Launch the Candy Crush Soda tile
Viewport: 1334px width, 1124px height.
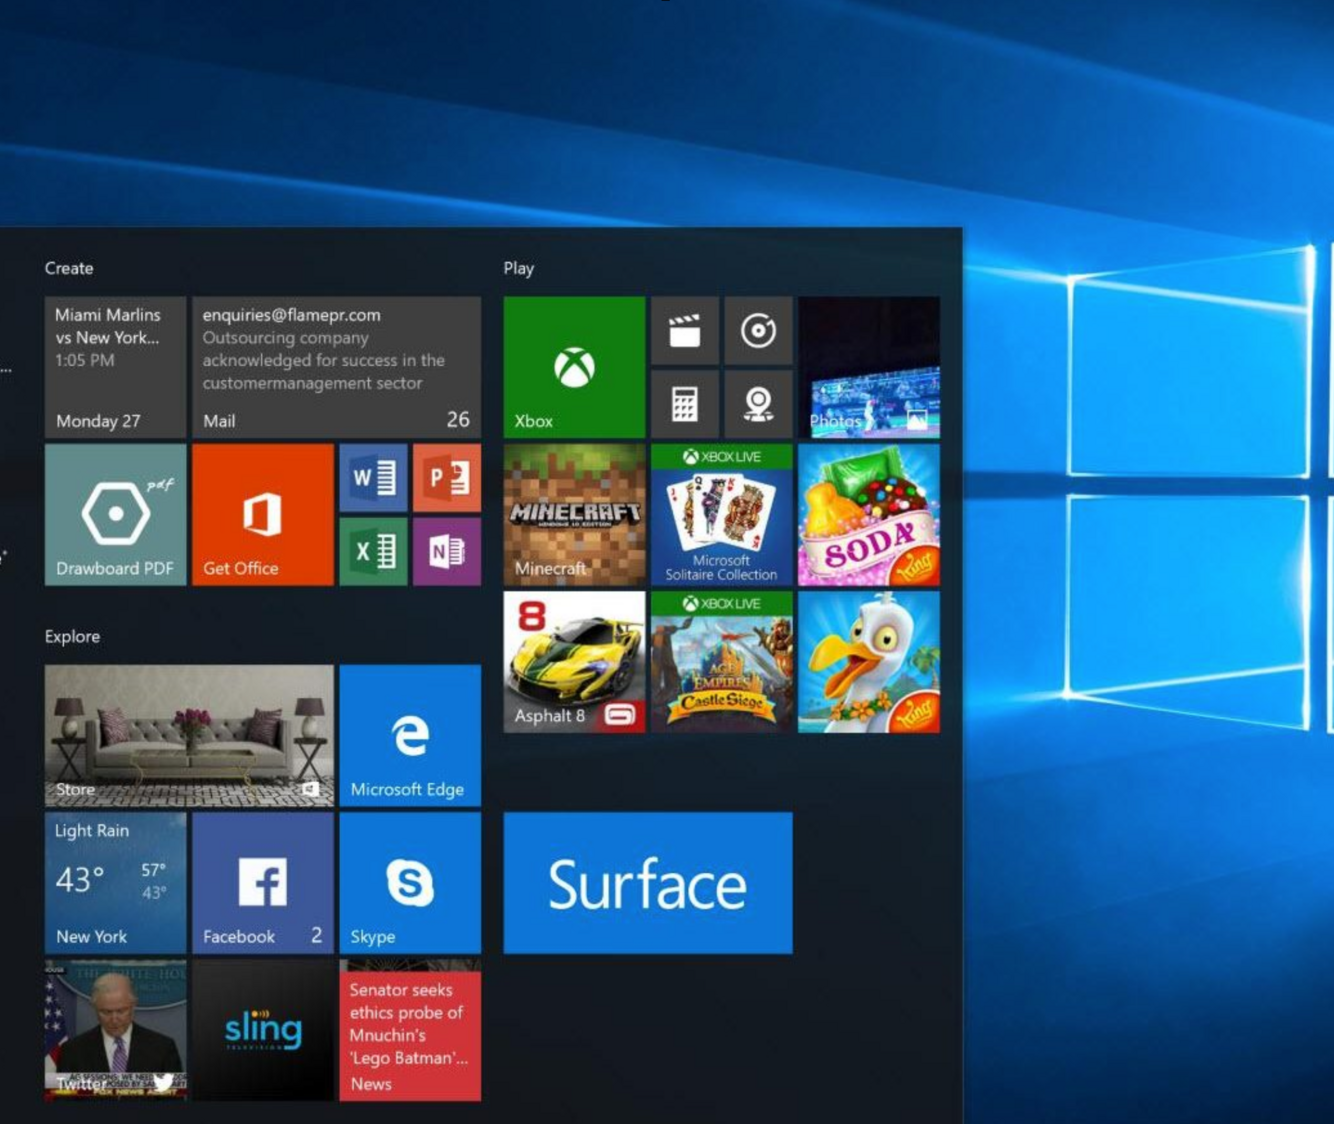pos(869,515)
